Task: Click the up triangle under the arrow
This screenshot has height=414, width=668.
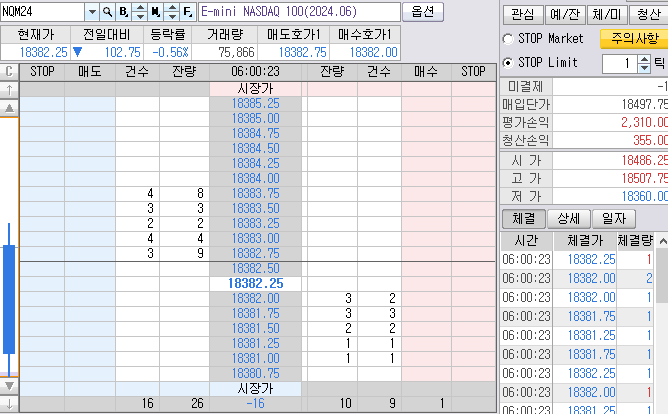Action: [x=9, y=108]
